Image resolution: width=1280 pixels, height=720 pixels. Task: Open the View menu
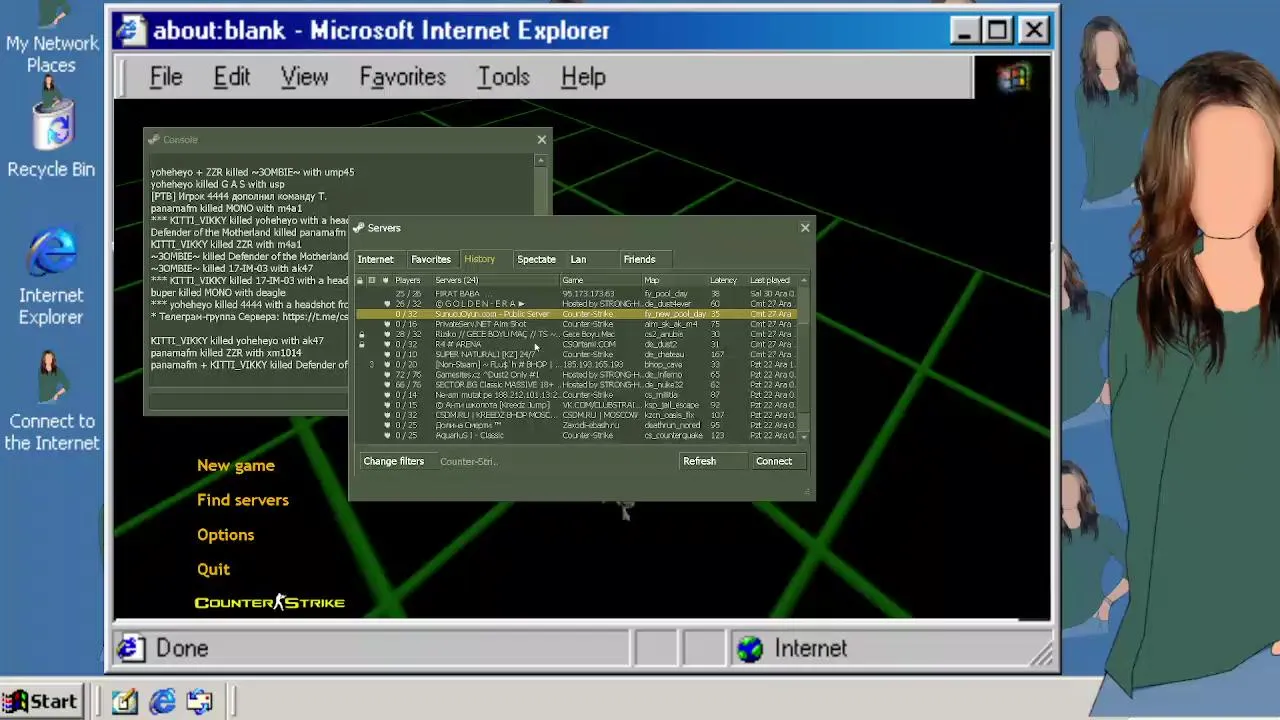pyautogui.click(x=304, y=77)
